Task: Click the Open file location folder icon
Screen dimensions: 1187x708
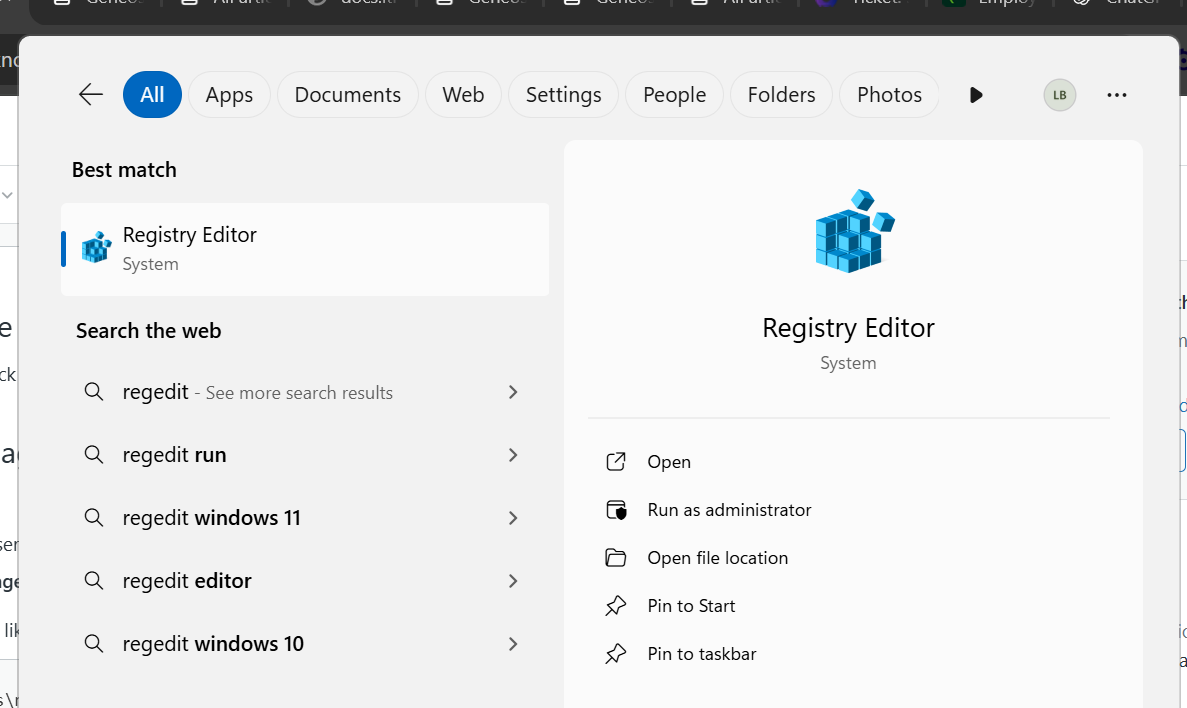Action: [616, 558]
